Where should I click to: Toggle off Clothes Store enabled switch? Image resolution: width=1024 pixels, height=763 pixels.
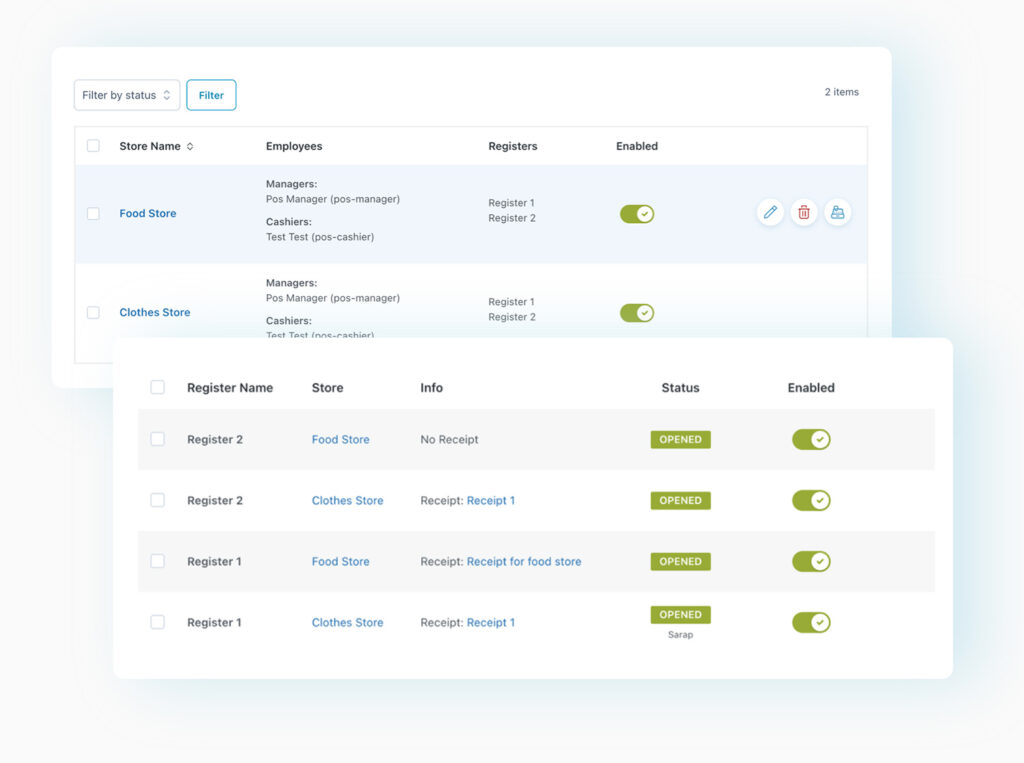point(637,313)
